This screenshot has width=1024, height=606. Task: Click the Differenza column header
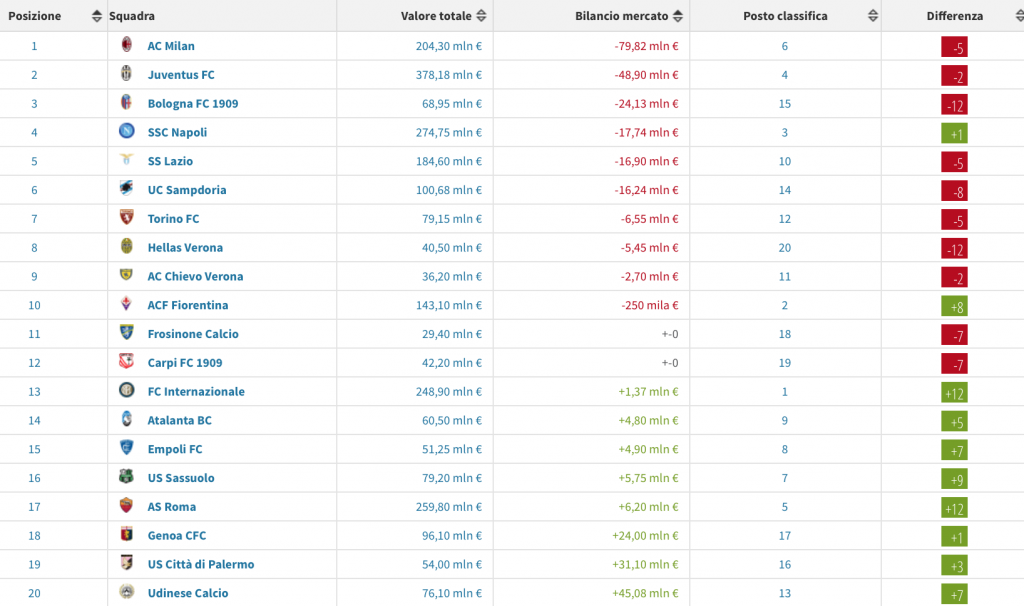pyautogui.click(x=954, y=16)
